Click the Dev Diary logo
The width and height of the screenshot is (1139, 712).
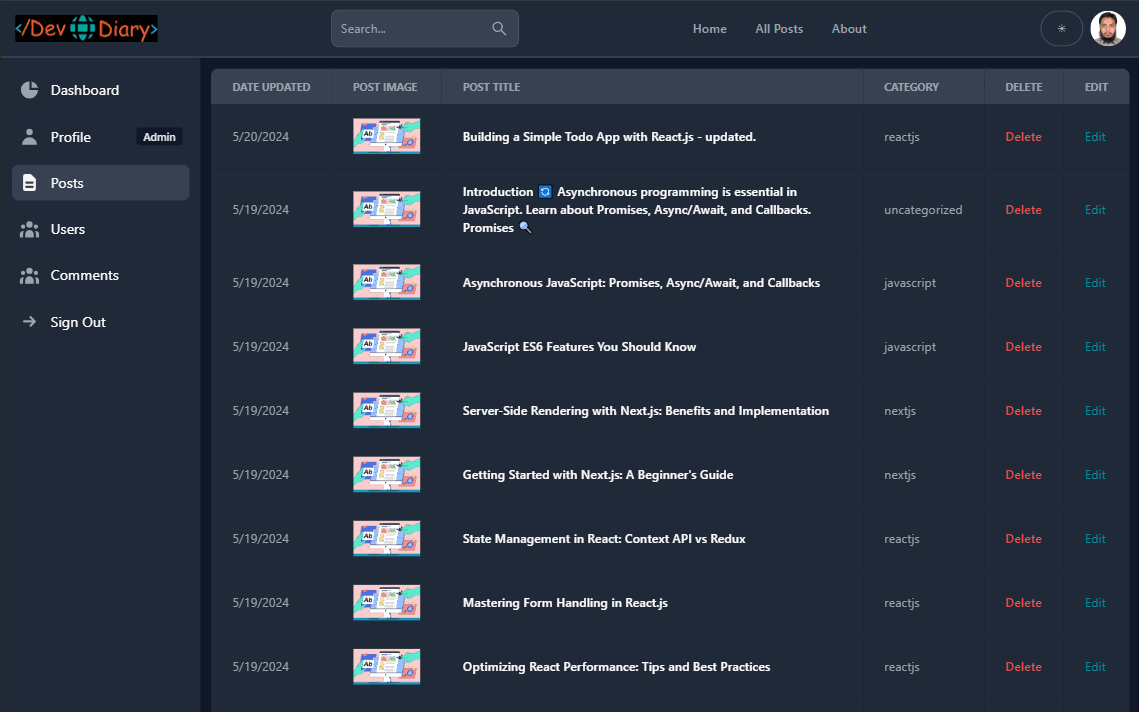tap(86, 29)
